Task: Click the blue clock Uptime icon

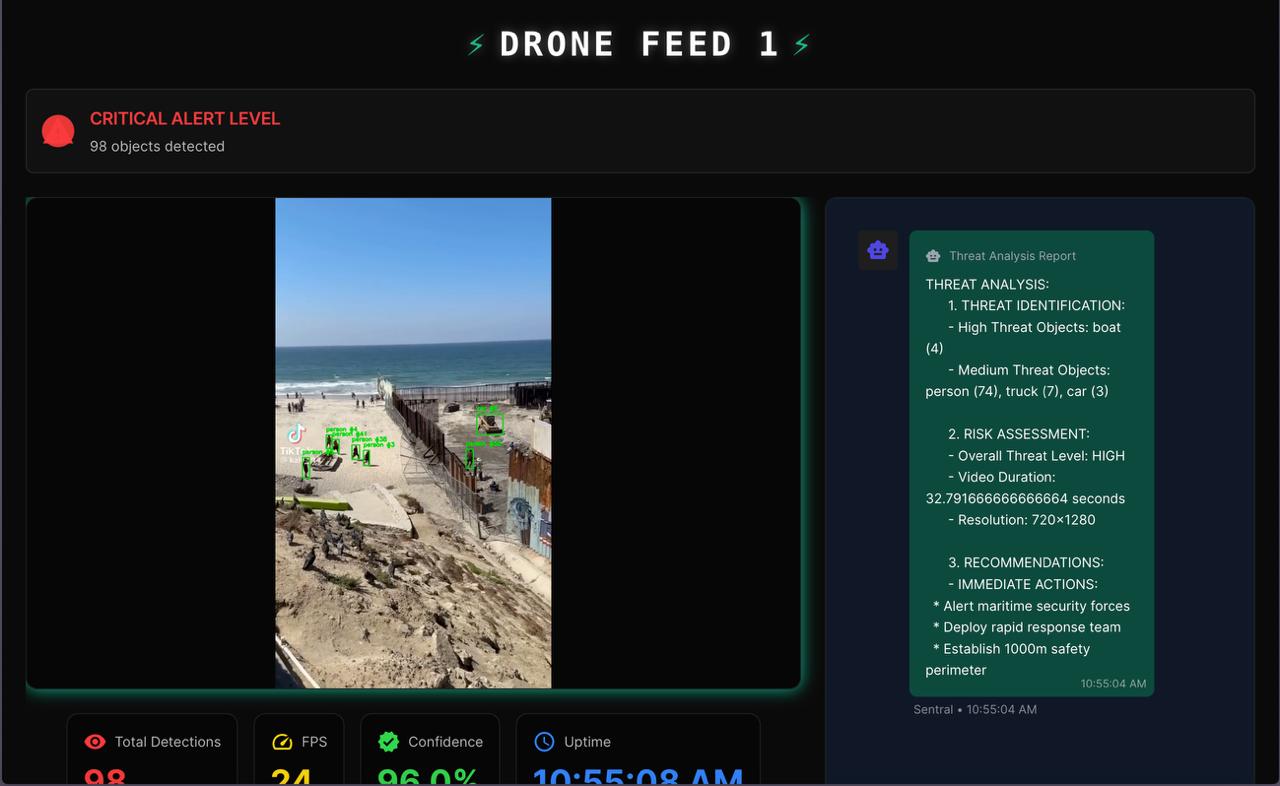Action: (544, 741)
